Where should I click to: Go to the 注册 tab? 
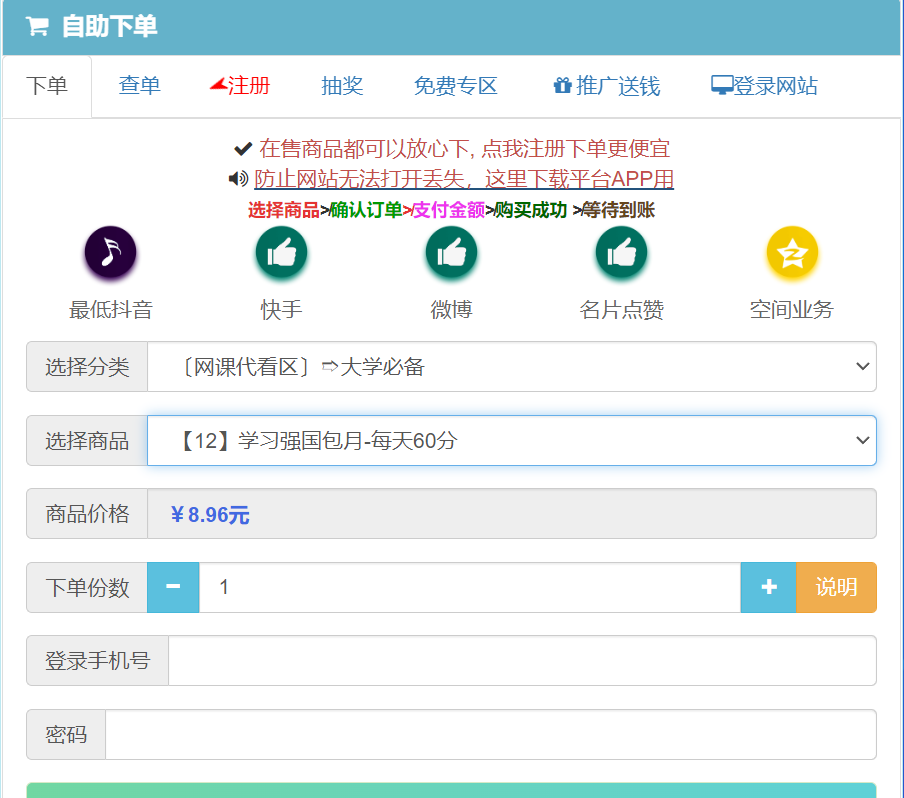coord(240,86)
